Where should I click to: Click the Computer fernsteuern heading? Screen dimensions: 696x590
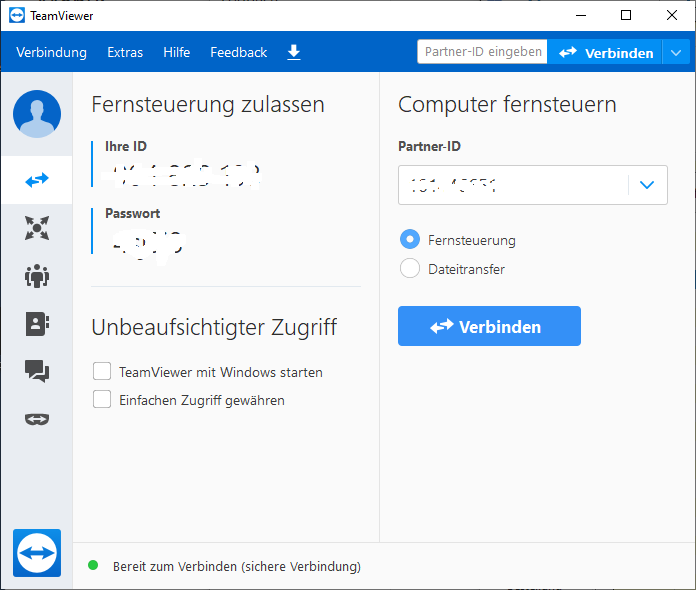(x=507, y=105)
